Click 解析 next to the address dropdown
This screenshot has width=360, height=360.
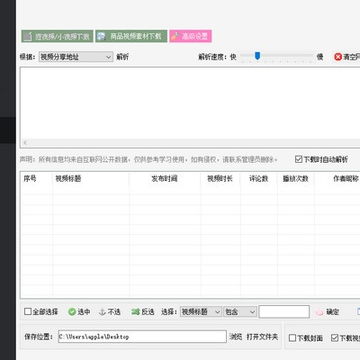(122, 57)
